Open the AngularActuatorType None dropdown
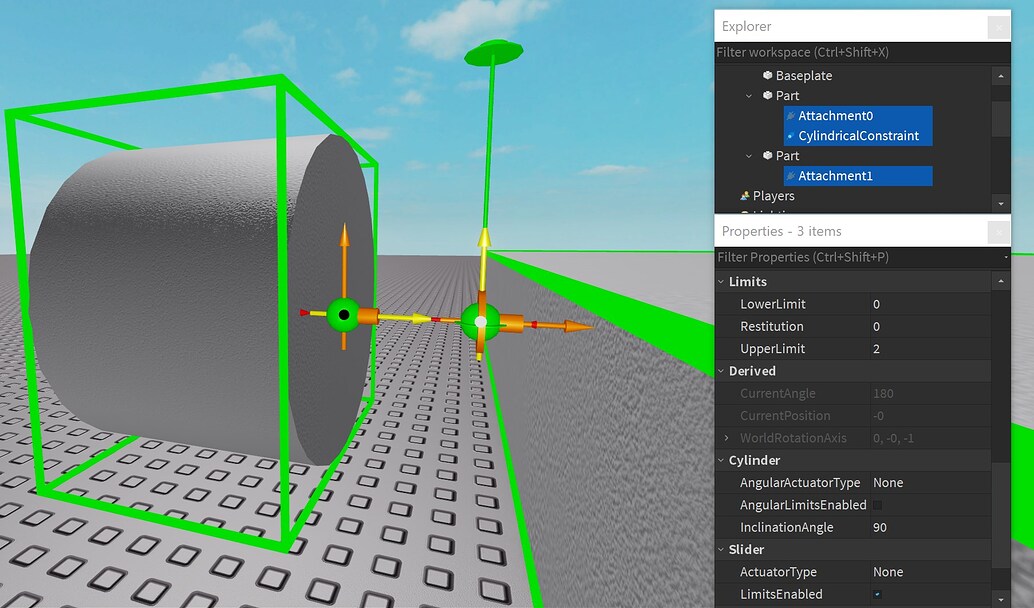The height and width of the screenshot is (608, 1034). click(x=930, y=483)
